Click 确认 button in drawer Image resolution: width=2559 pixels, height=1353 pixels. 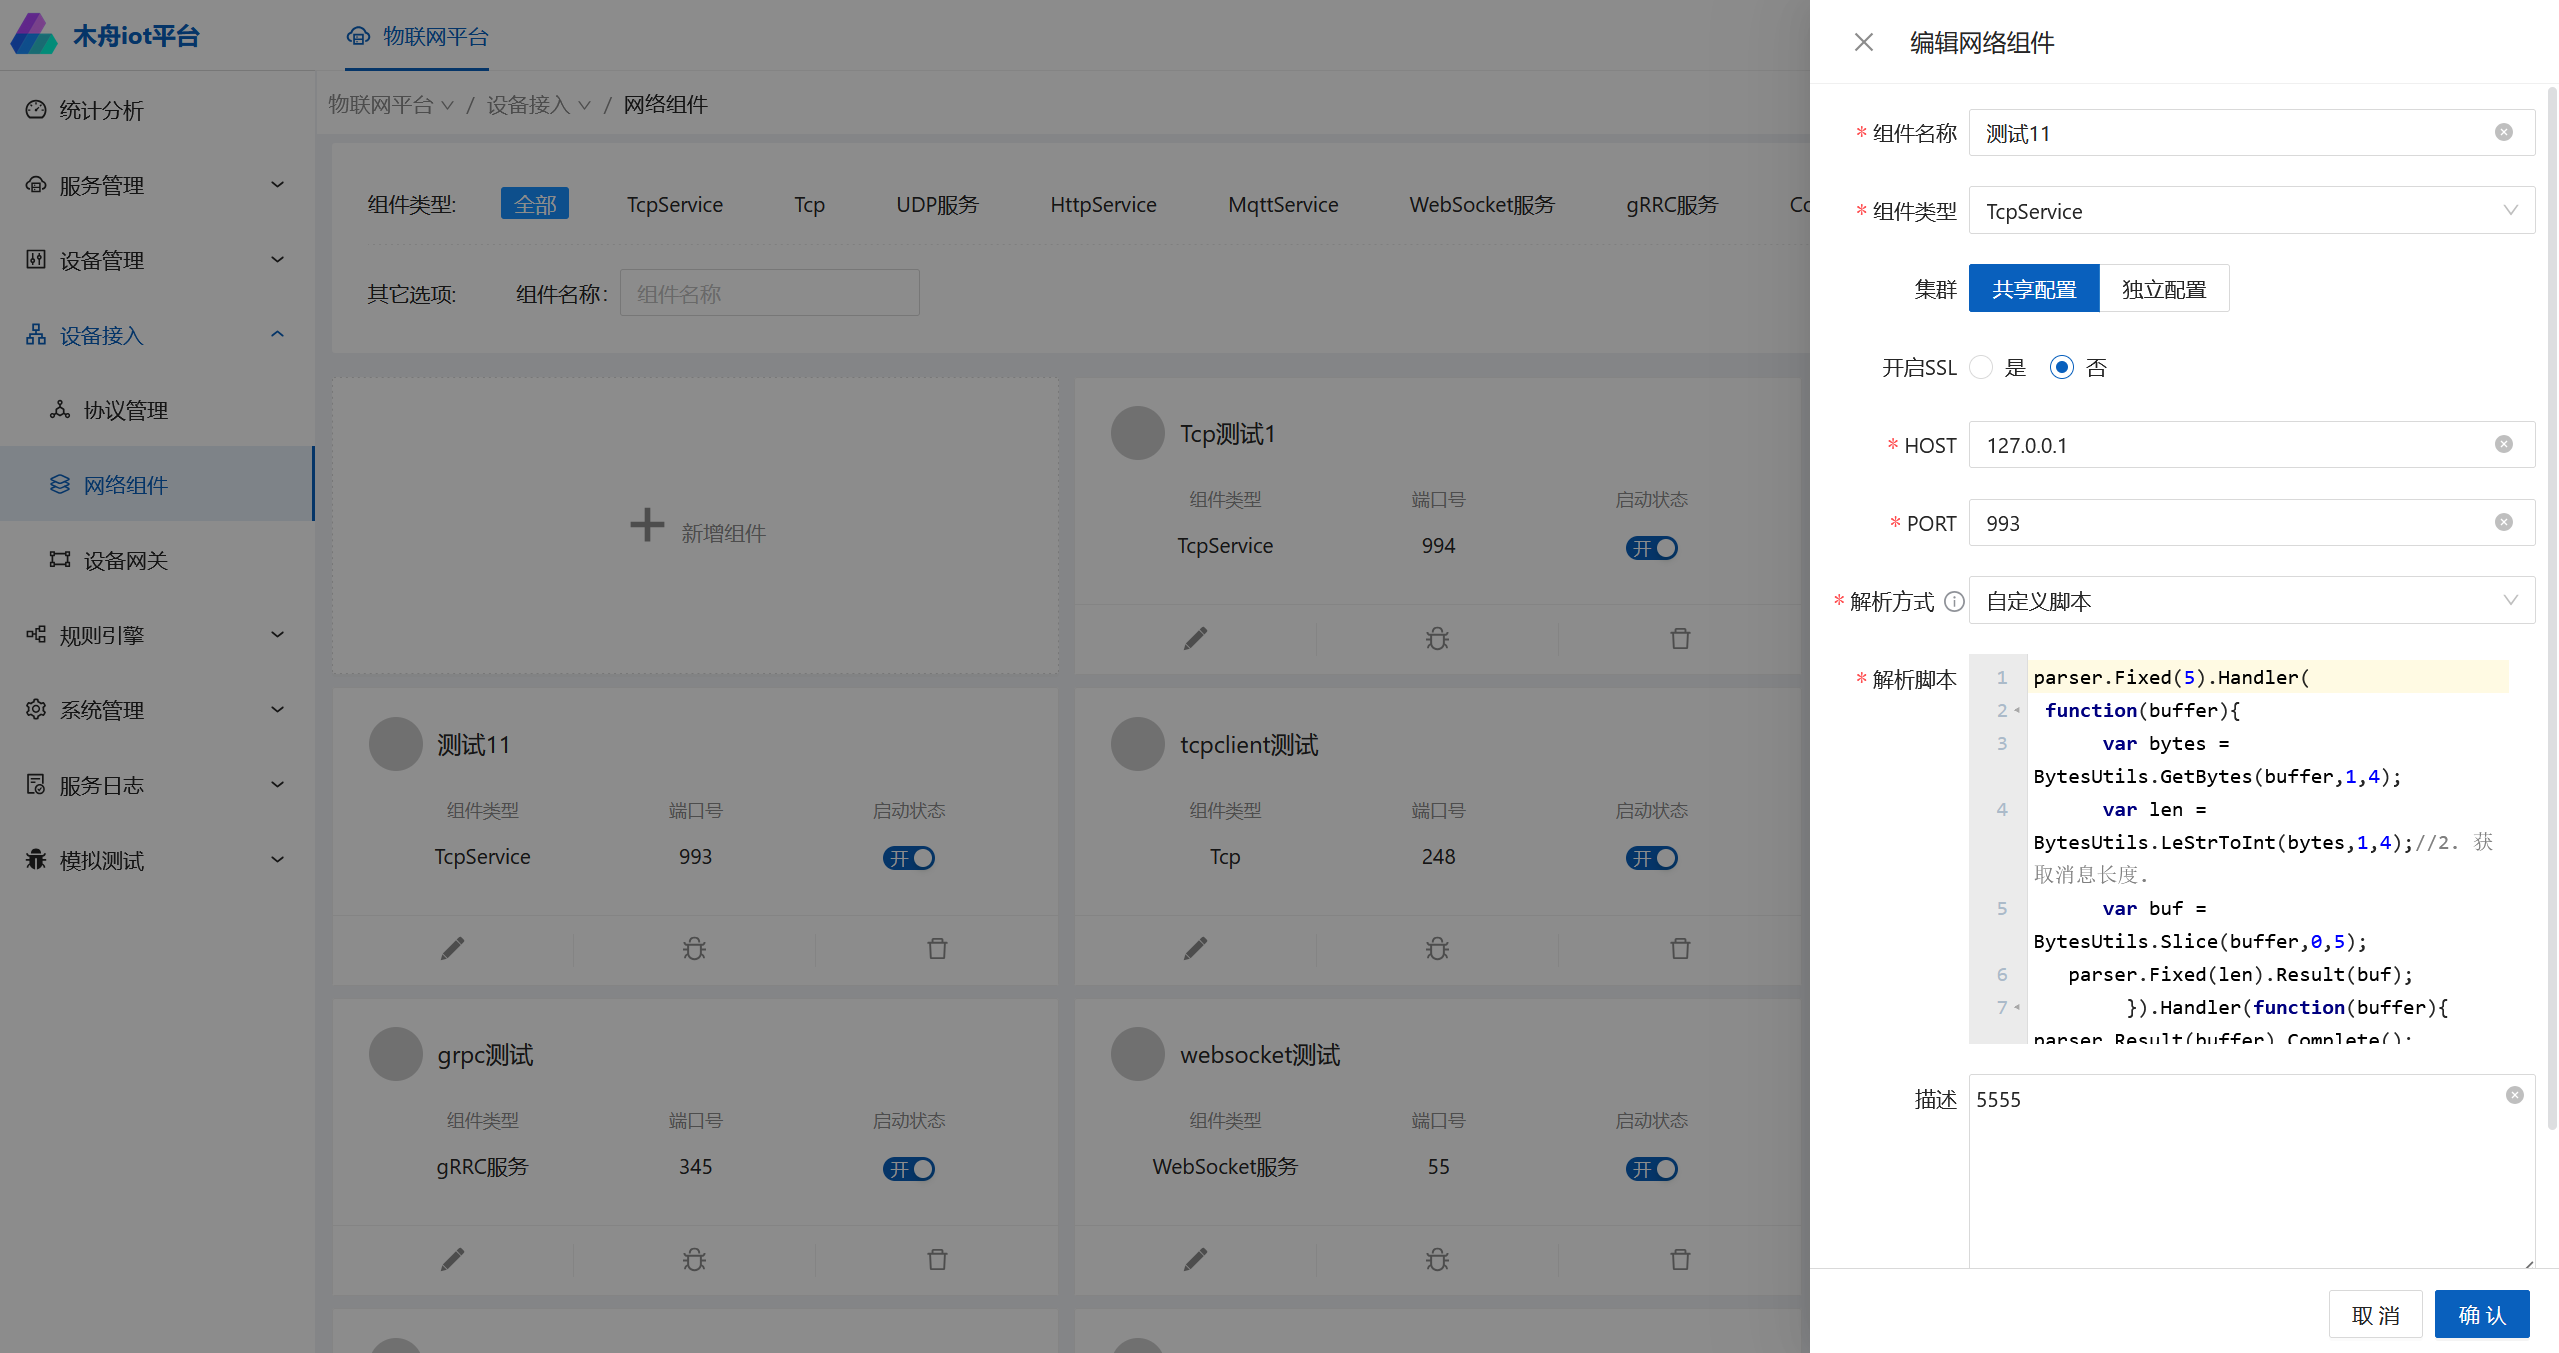[2482, 1314]
